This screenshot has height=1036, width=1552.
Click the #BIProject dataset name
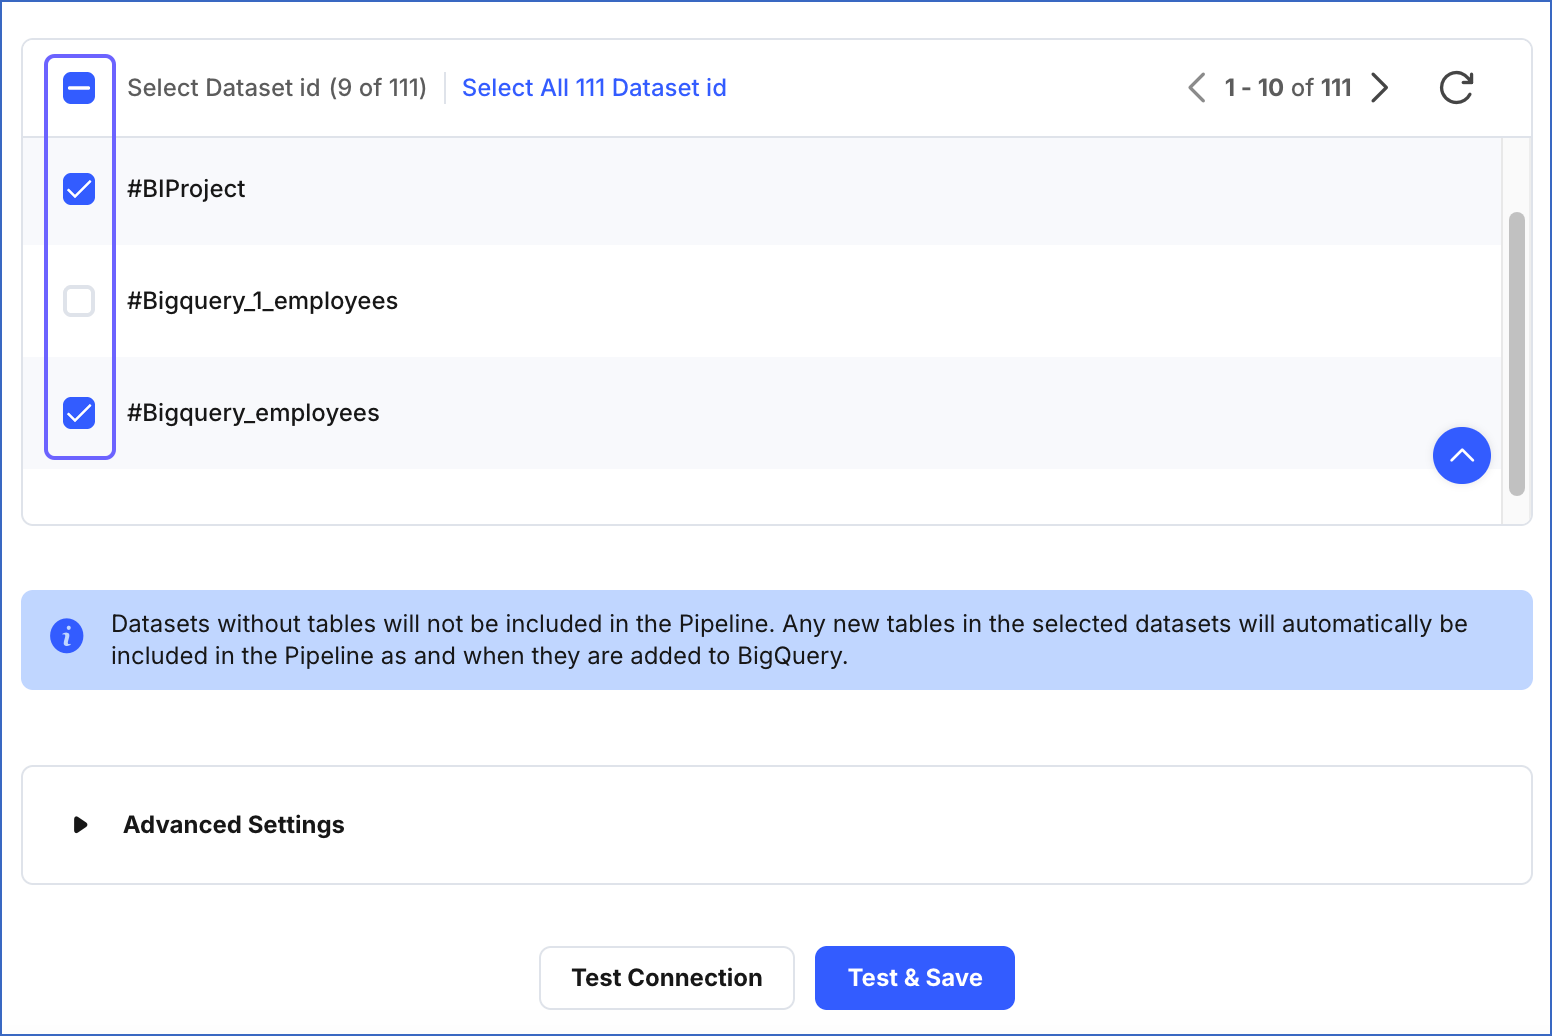pos(186,189)
